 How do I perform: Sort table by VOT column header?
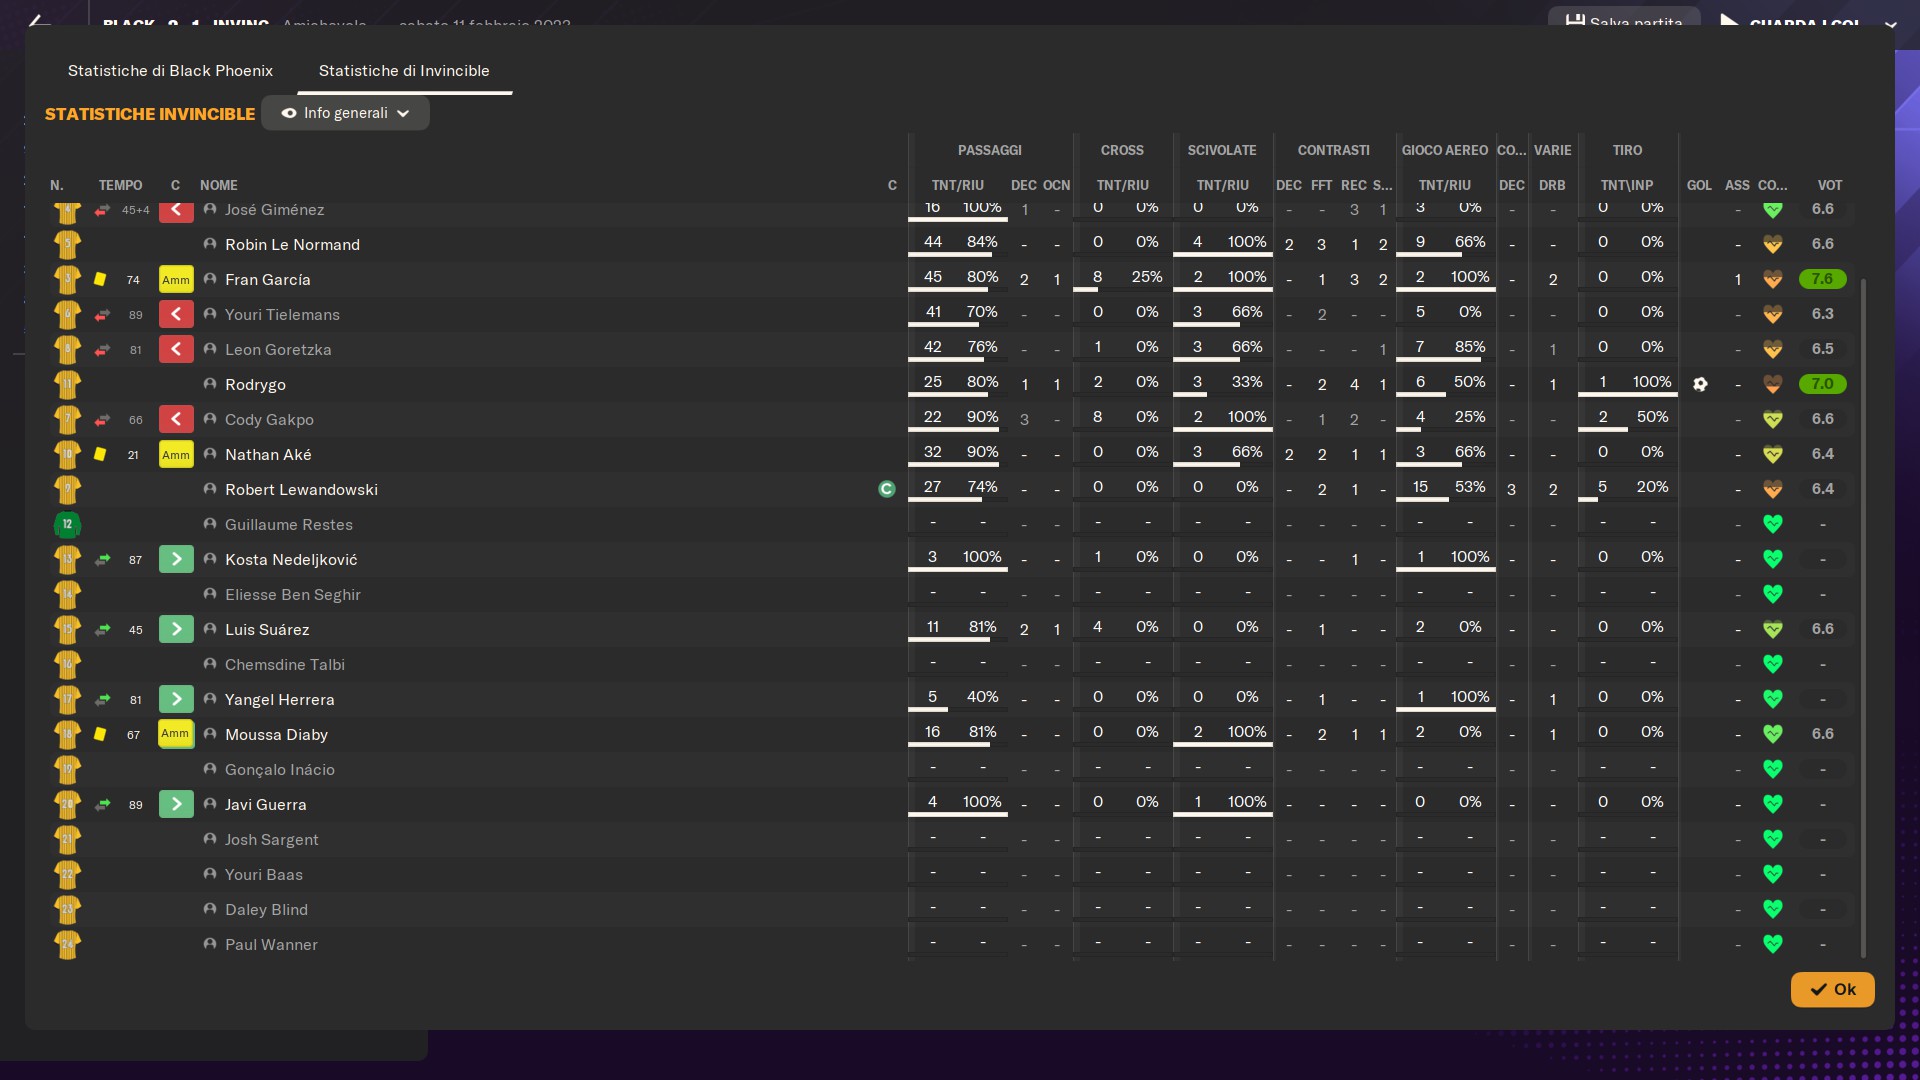click(x=1829, y=185)
